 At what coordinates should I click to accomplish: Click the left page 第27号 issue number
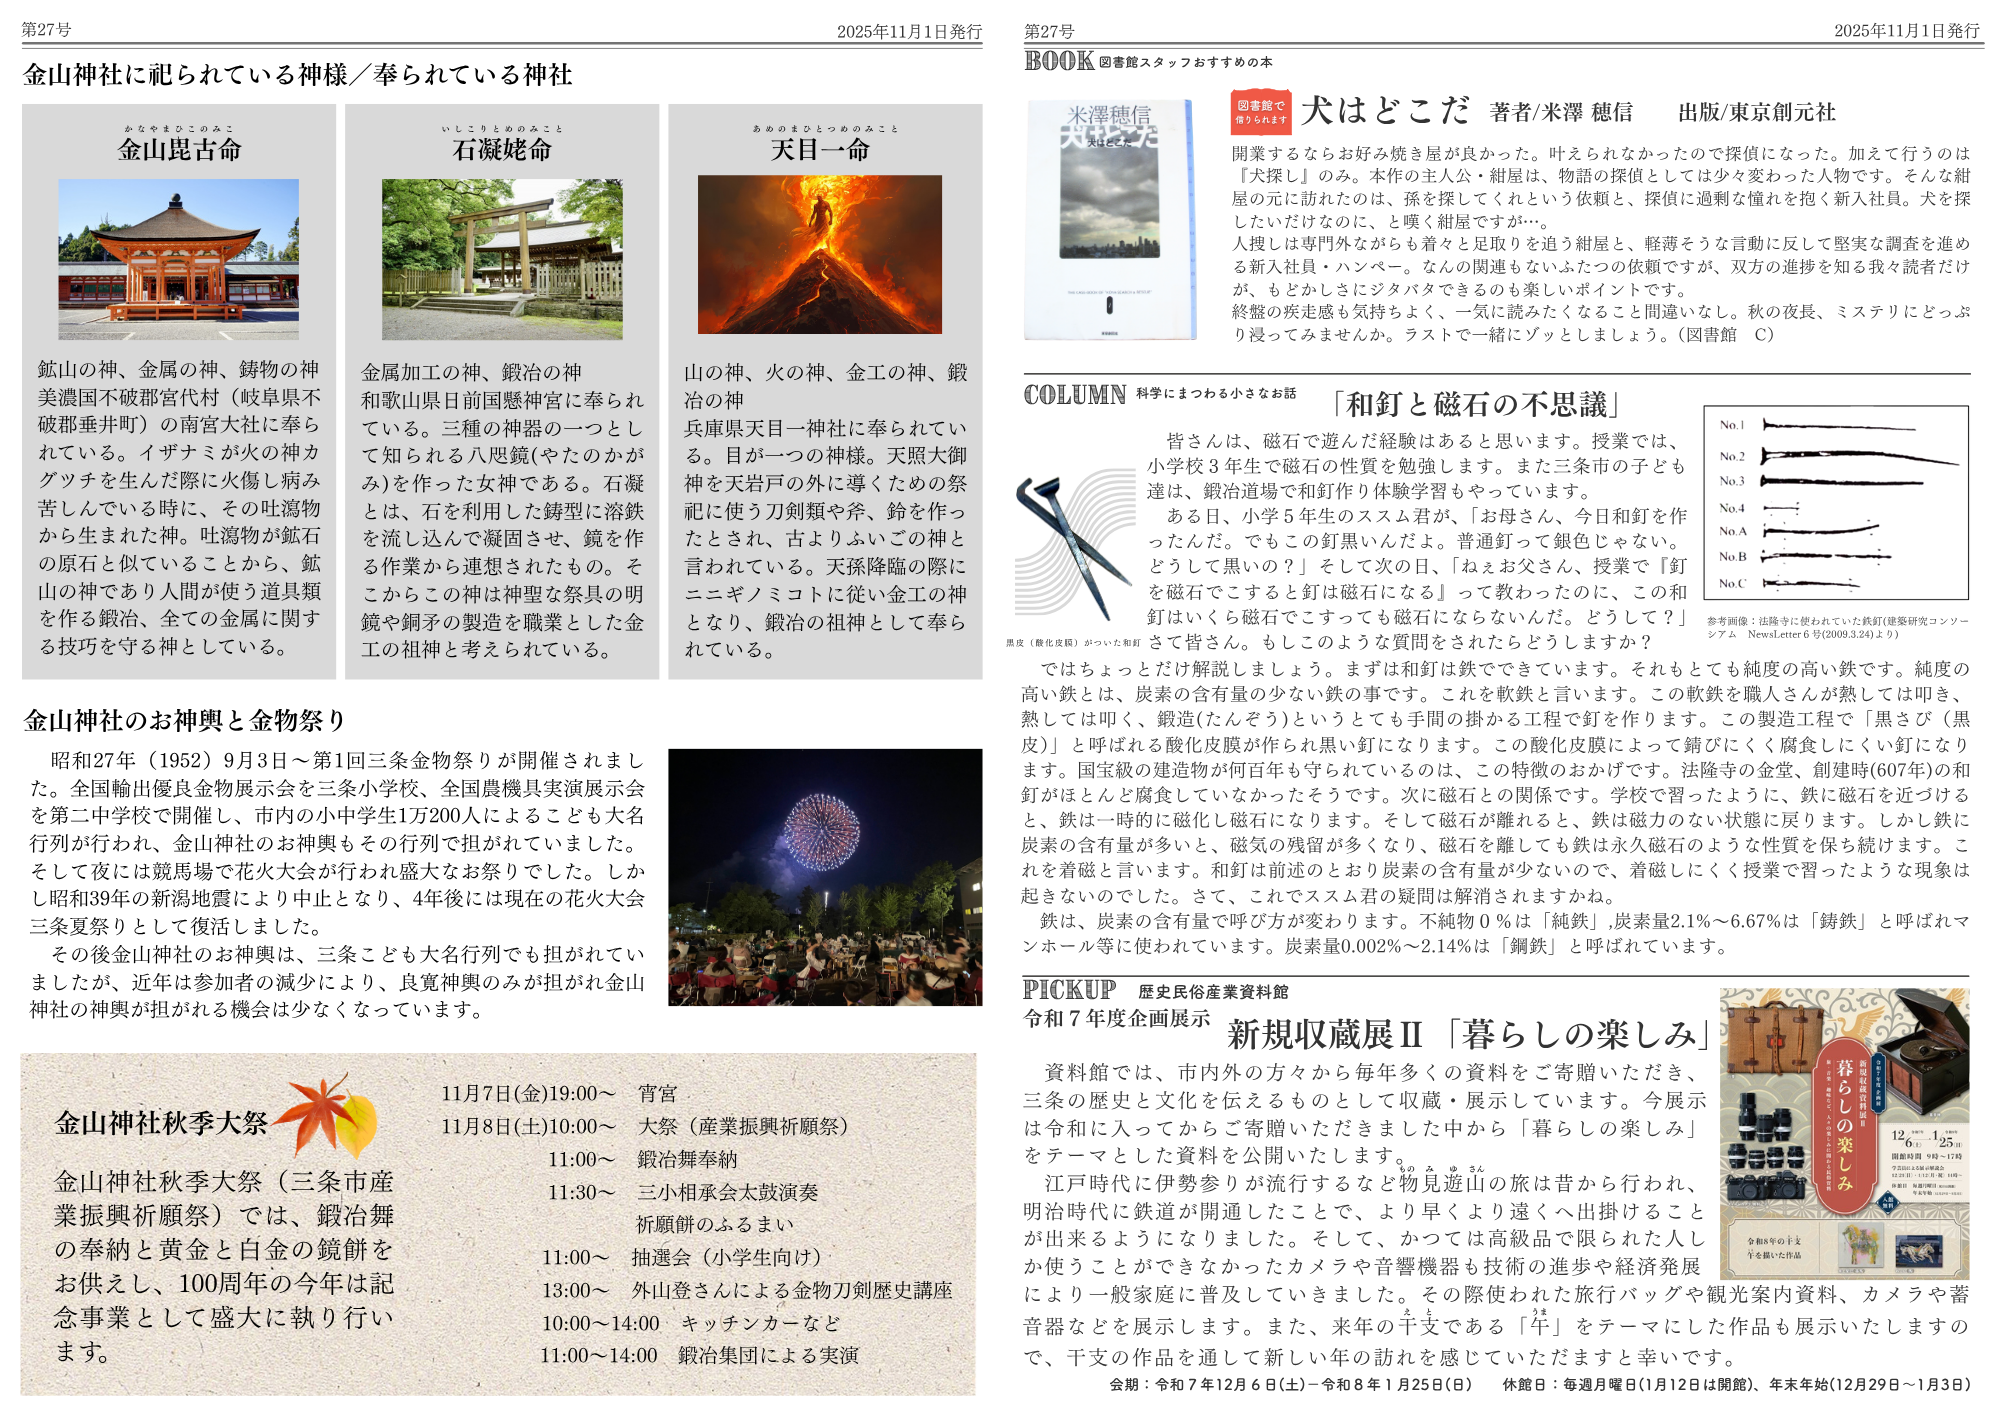click(46, 30)
